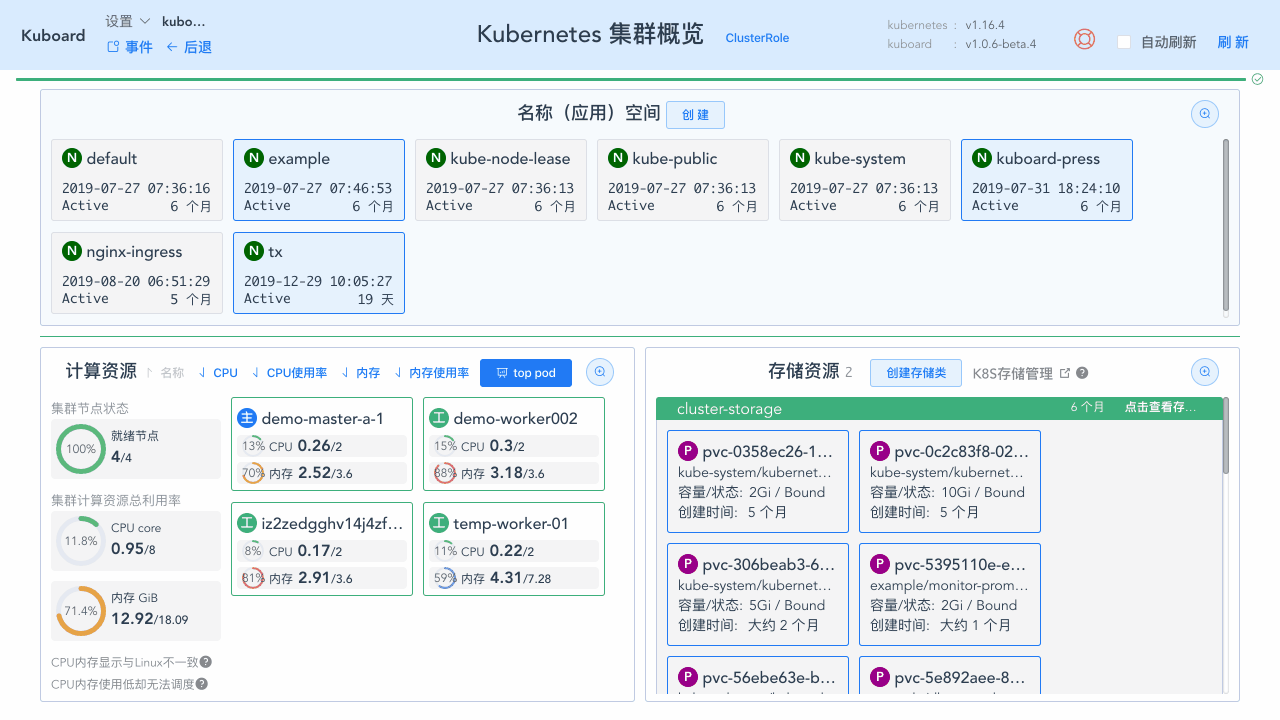Click the example/monitor-prom text on pvc-5395110e
Image resolution: width=1280 pixels, height=720 pixels.
click(x=949, y=585)
